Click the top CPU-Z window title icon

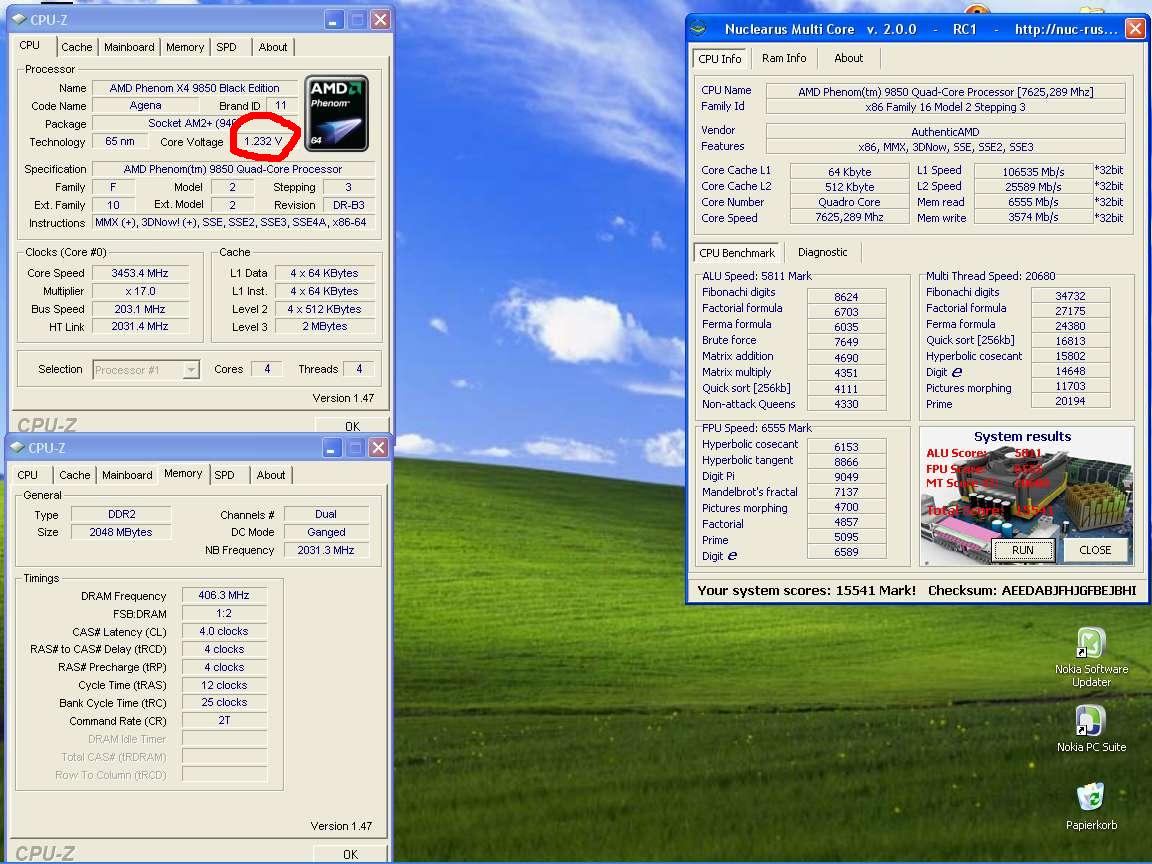click(19, 20)
